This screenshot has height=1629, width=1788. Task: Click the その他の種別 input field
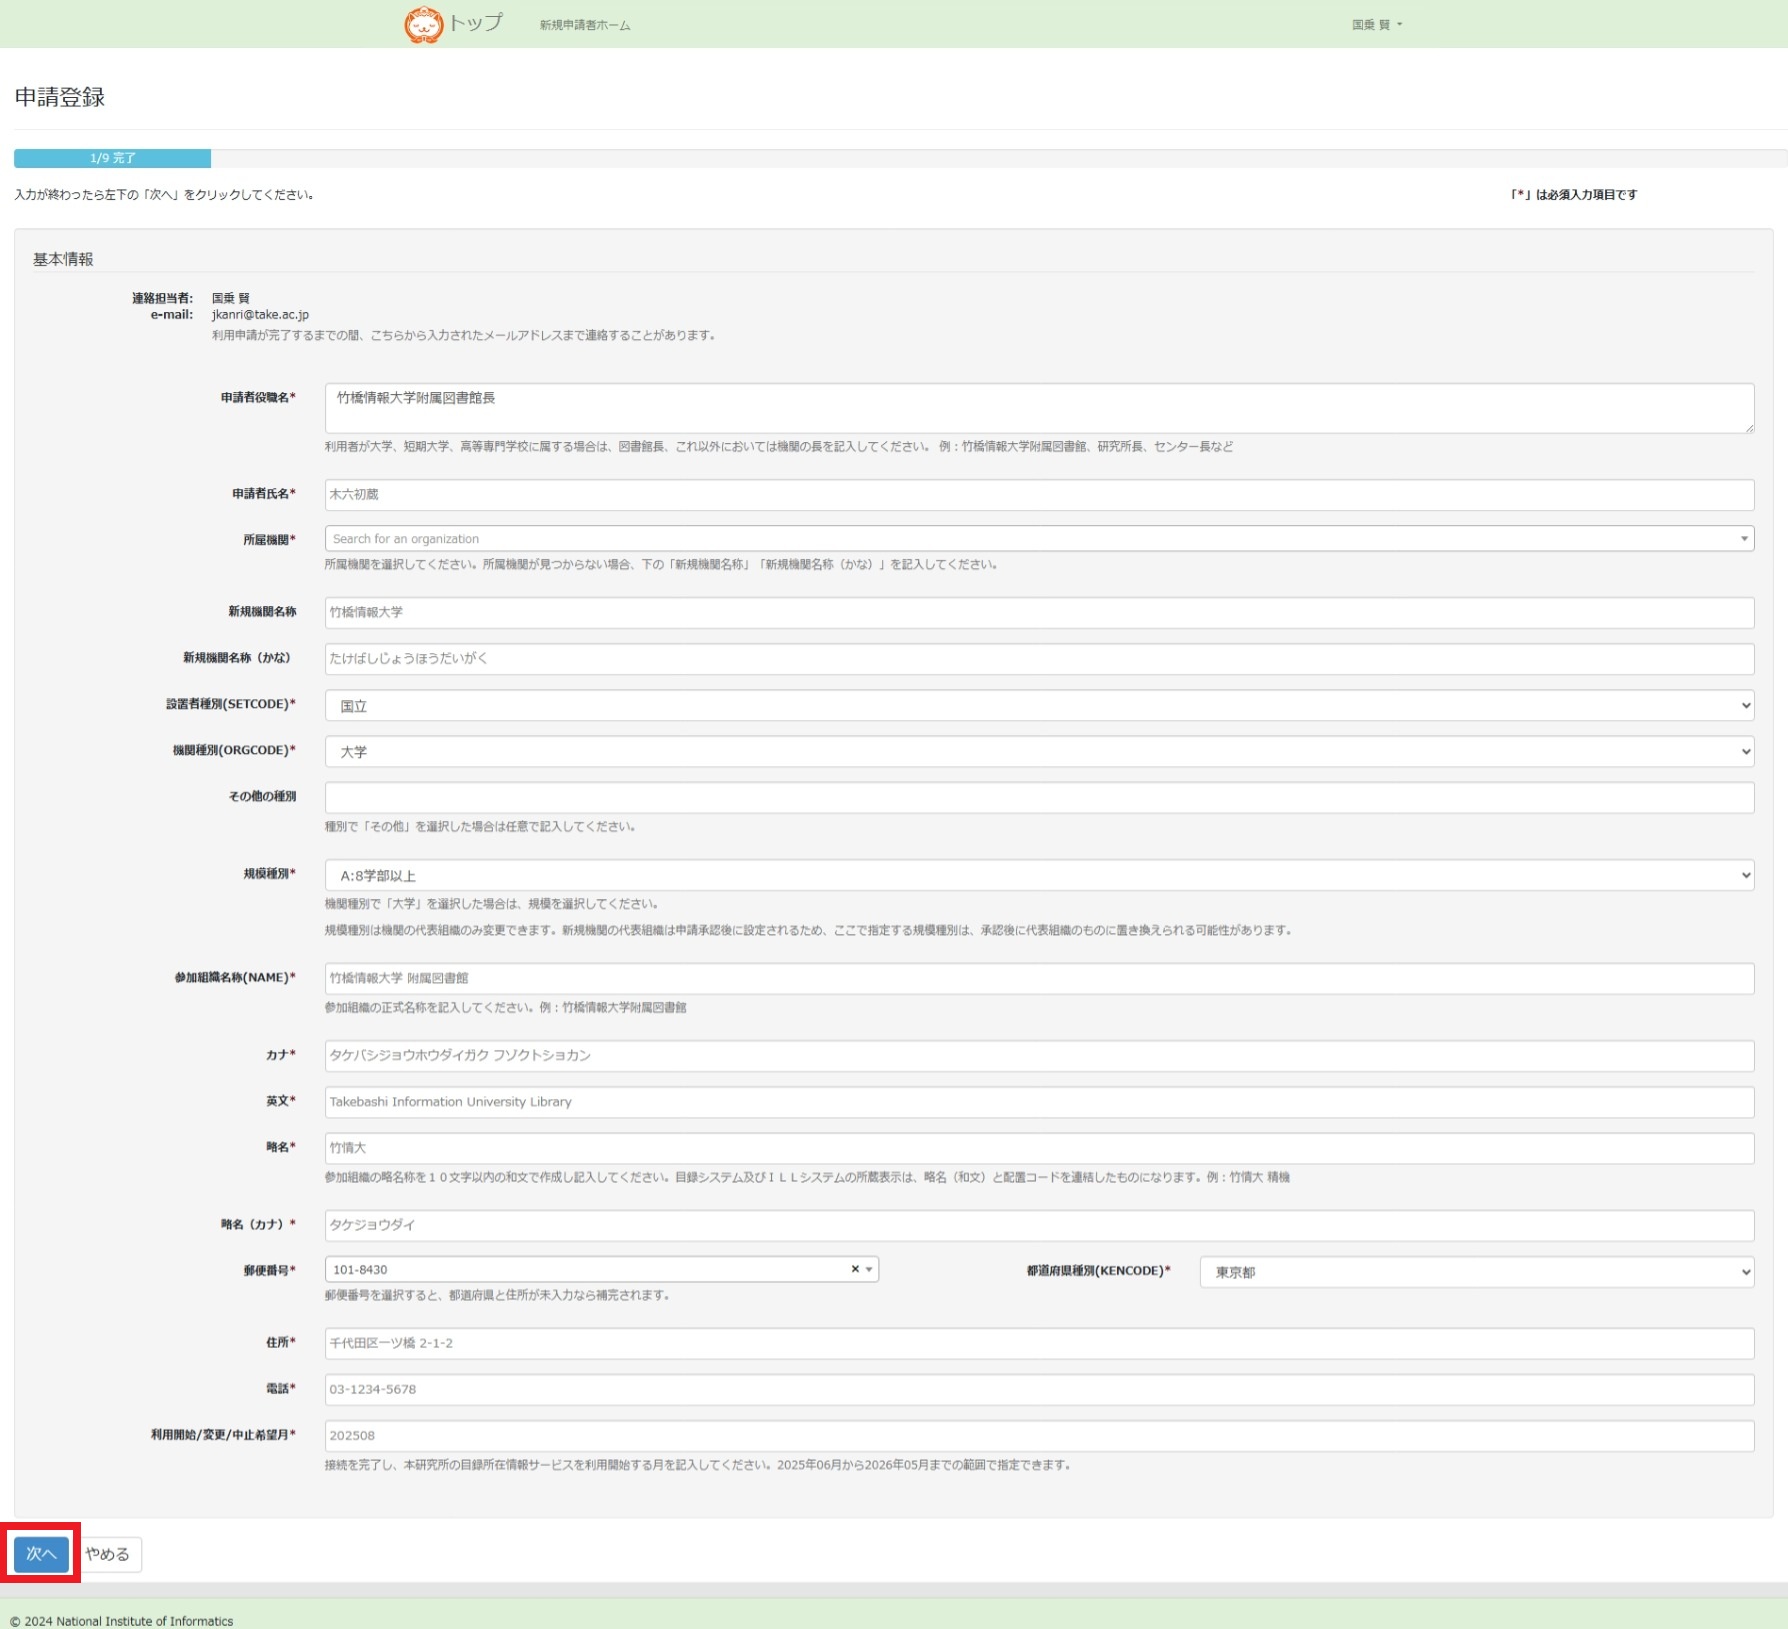click(x=1039, y=797)
